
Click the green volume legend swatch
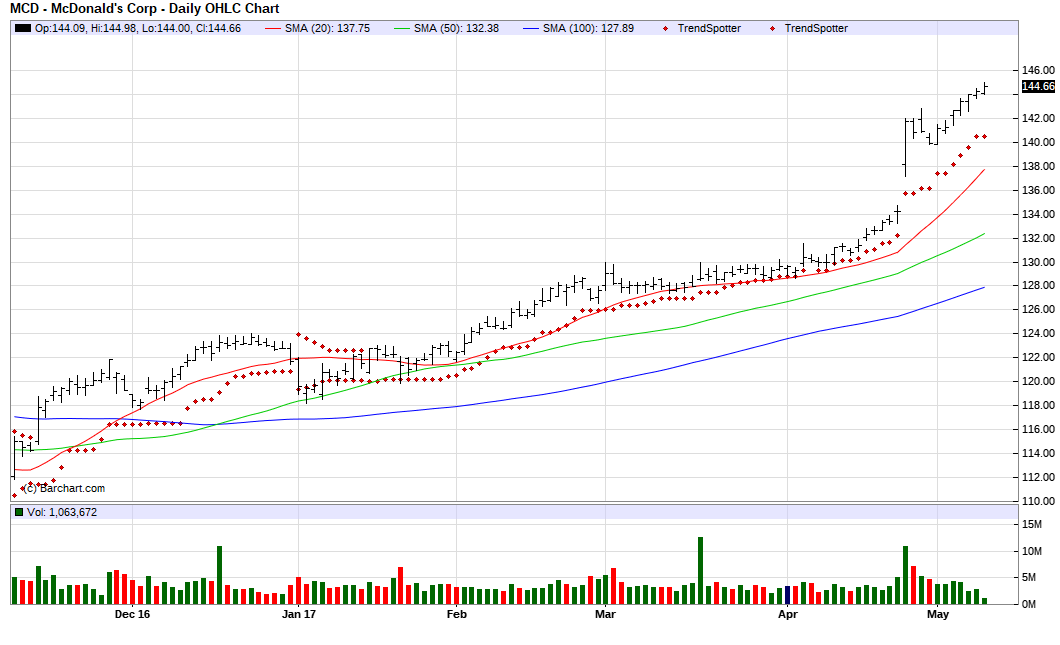pos(19,512)
